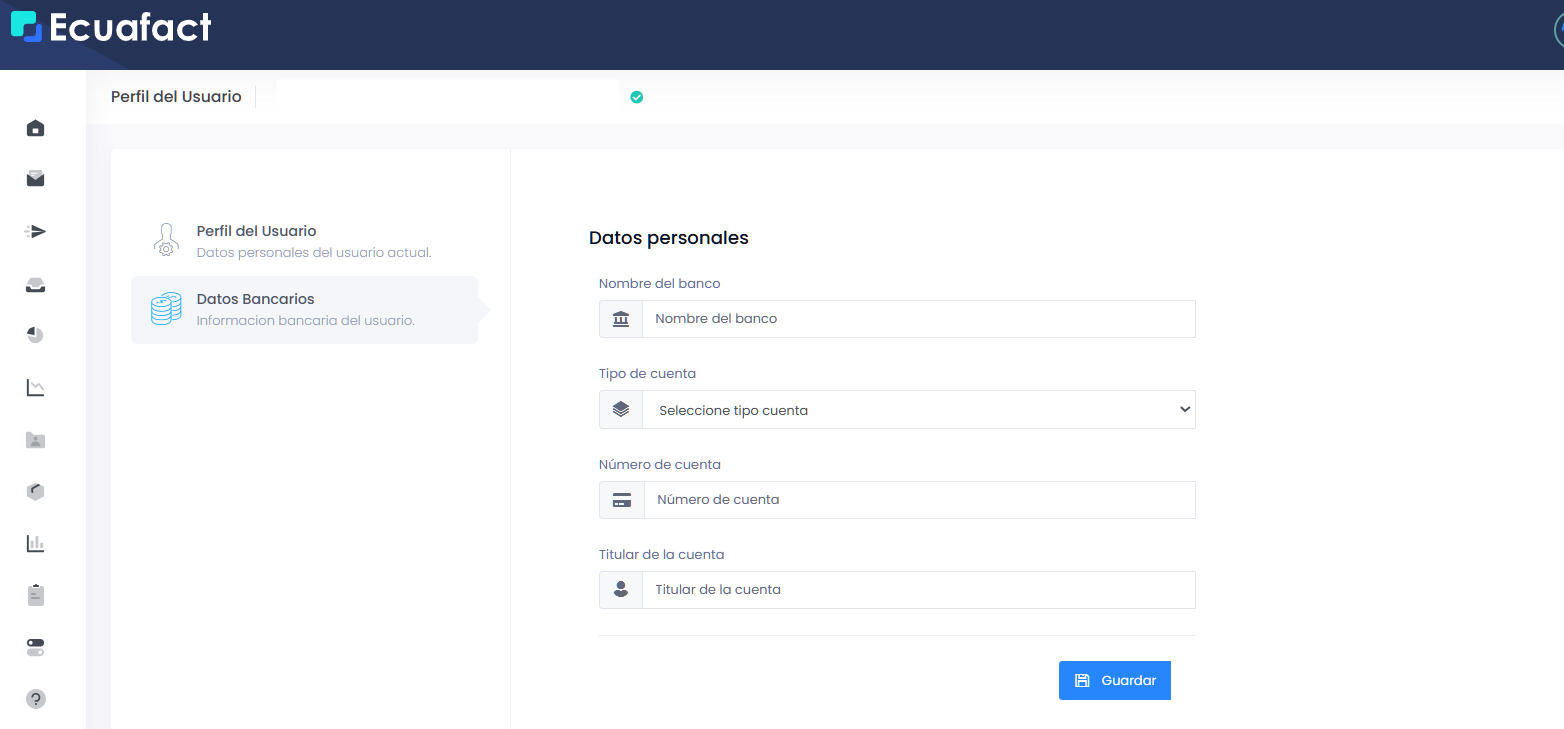Click the paper plane send icon
This screenshot has height=729, width=1564.
click(x=36, y=232)
